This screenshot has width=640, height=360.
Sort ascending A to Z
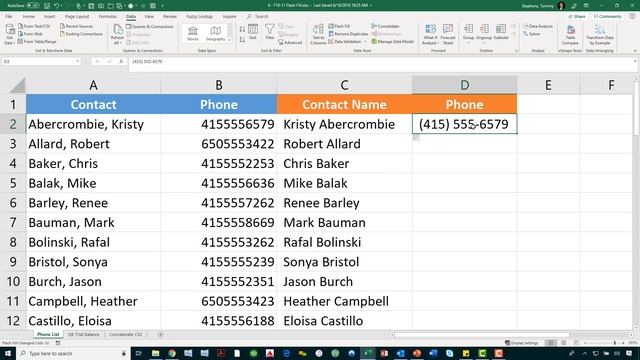[x=242, y=29]
